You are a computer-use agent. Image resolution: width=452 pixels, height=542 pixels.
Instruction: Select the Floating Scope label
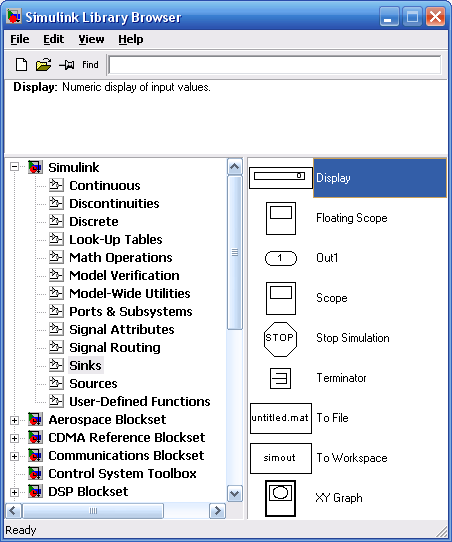351,218
